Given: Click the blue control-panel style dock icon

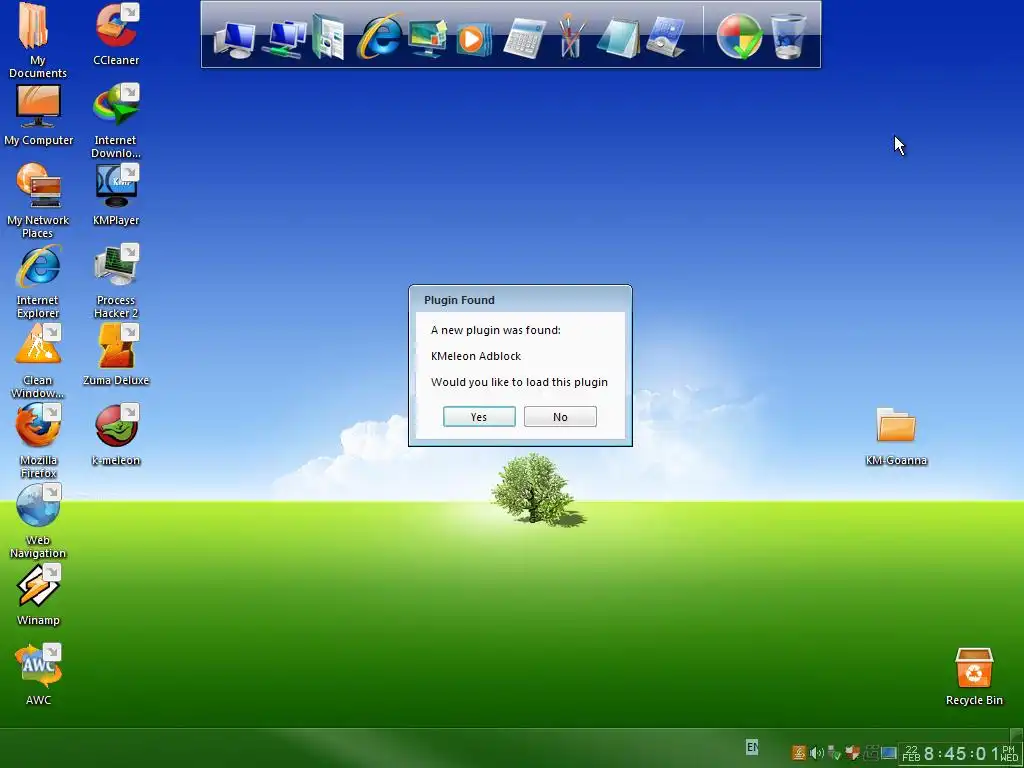Looking at the screenshot, I should tap(665, 38).
